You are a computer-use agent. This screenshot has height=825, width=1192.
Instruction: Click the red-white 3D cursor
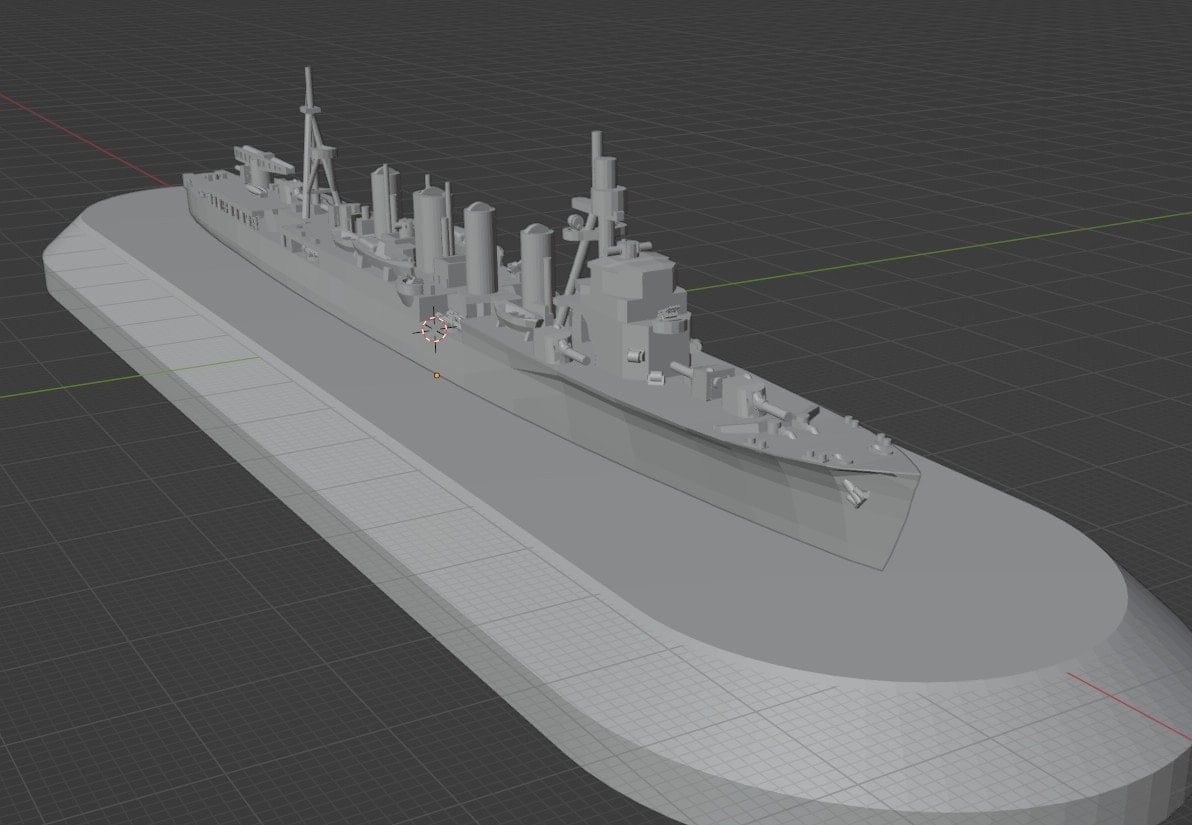click(434, 330)
